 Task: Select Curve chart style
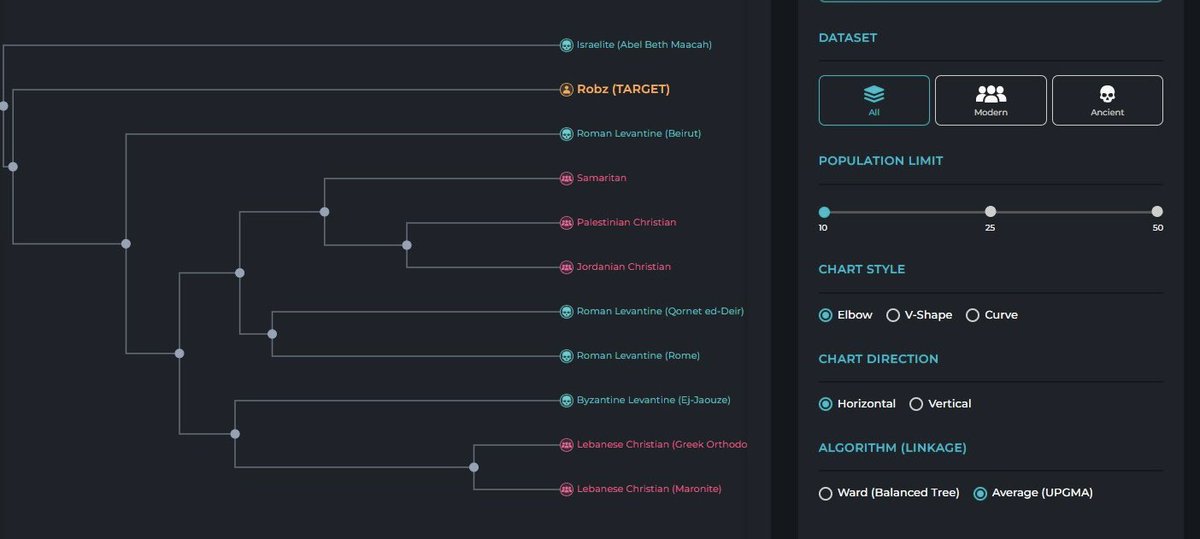992,315
